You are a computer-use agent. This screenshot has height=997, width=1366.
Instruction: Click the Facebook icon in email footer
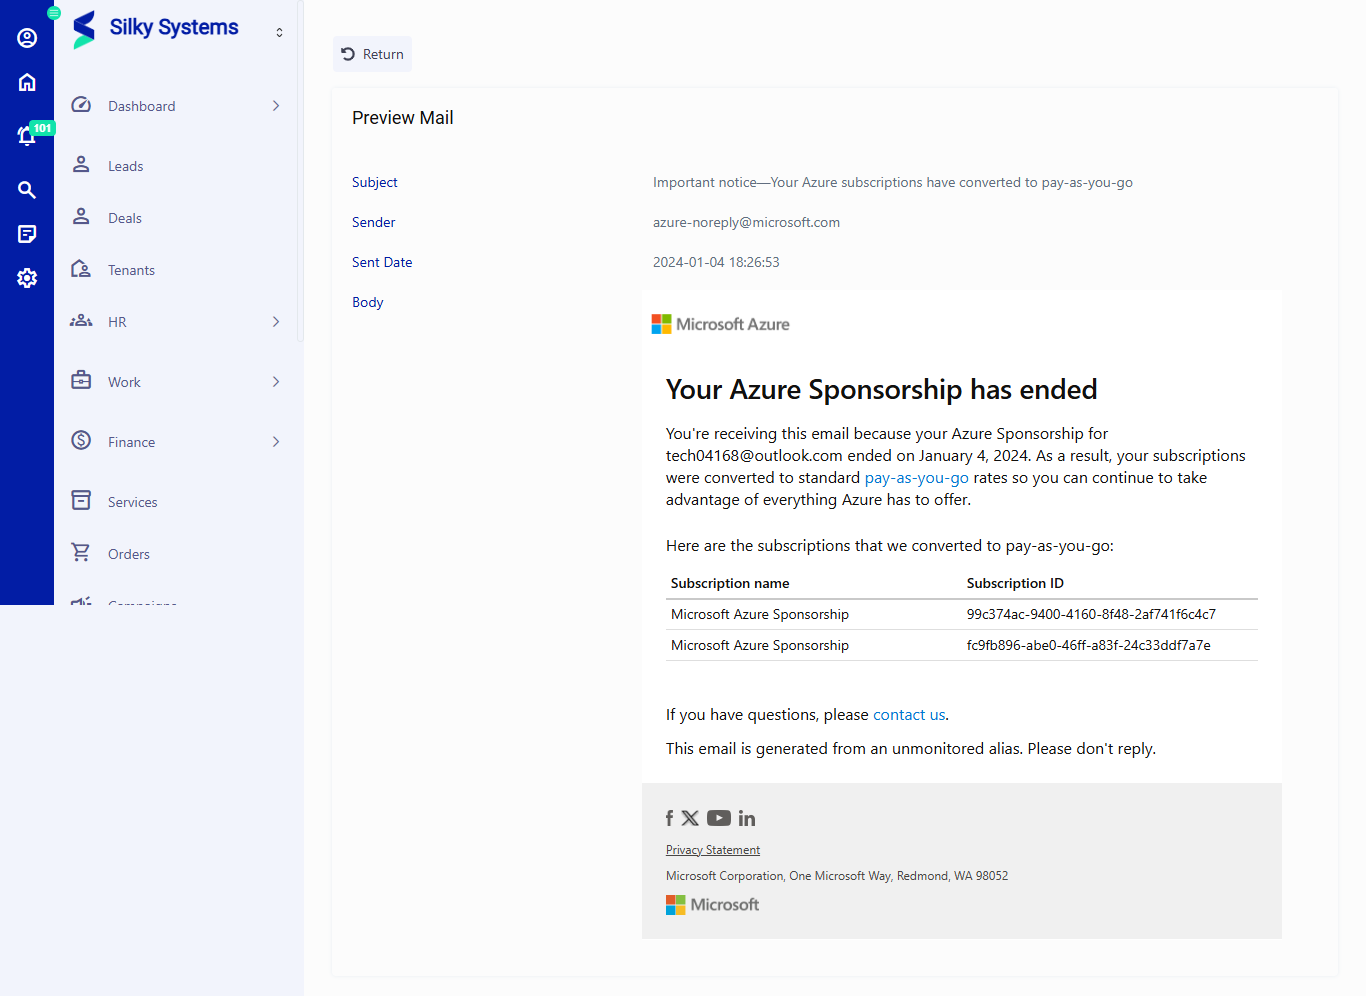[x=669, y=818]
